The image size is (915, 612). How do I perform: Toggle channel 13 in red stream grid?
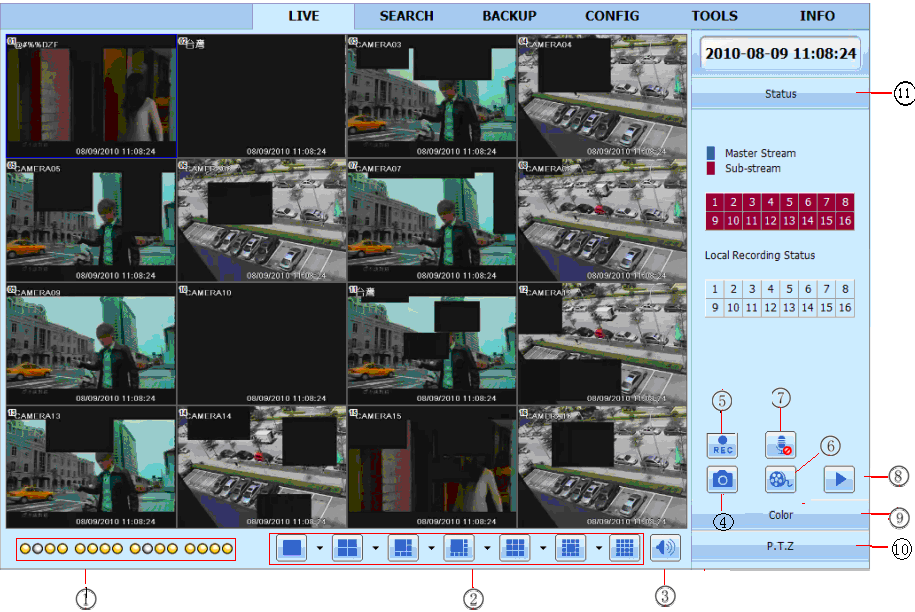[789, 221]
